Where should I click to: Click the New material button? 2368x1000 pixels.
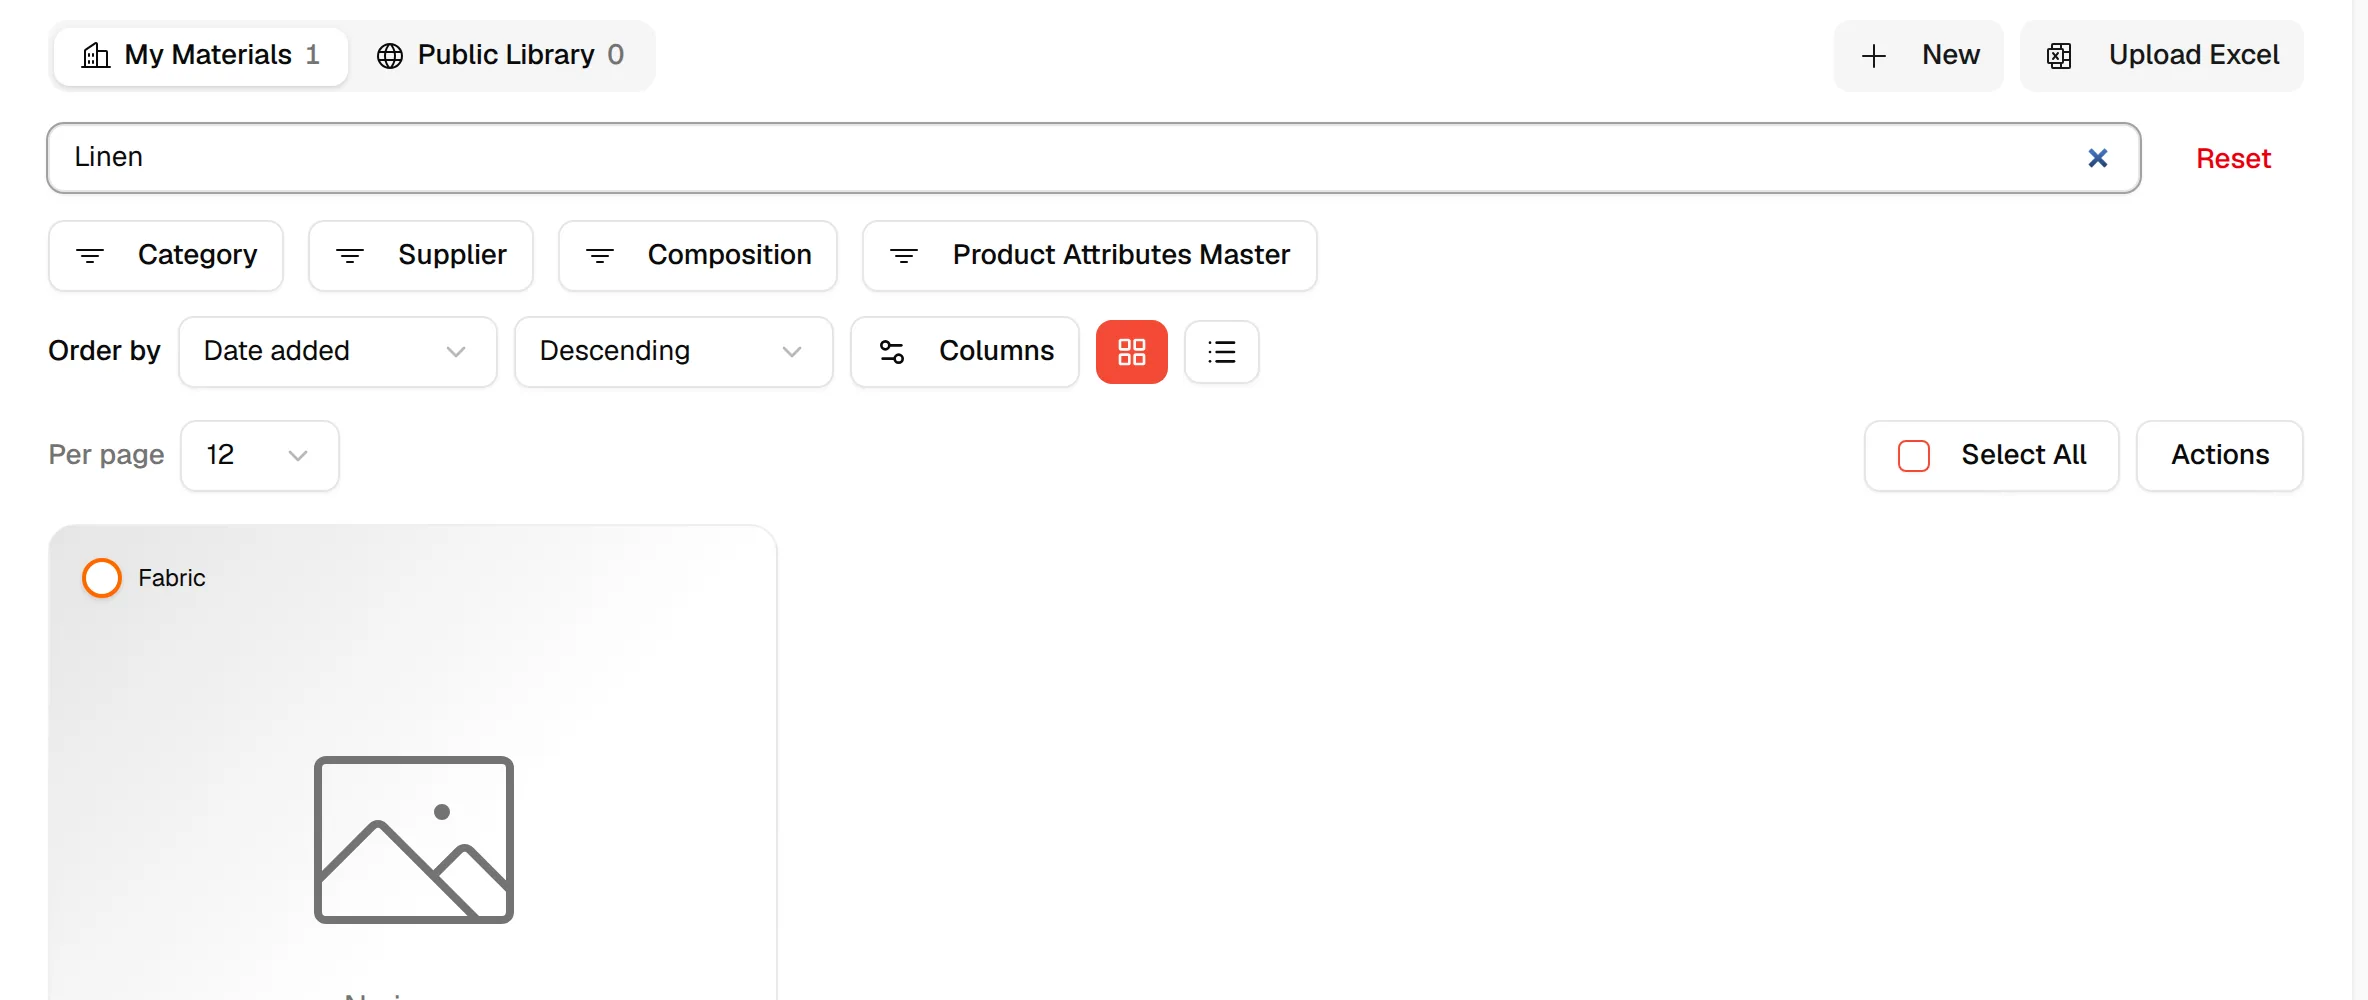tap(1918, 55)
